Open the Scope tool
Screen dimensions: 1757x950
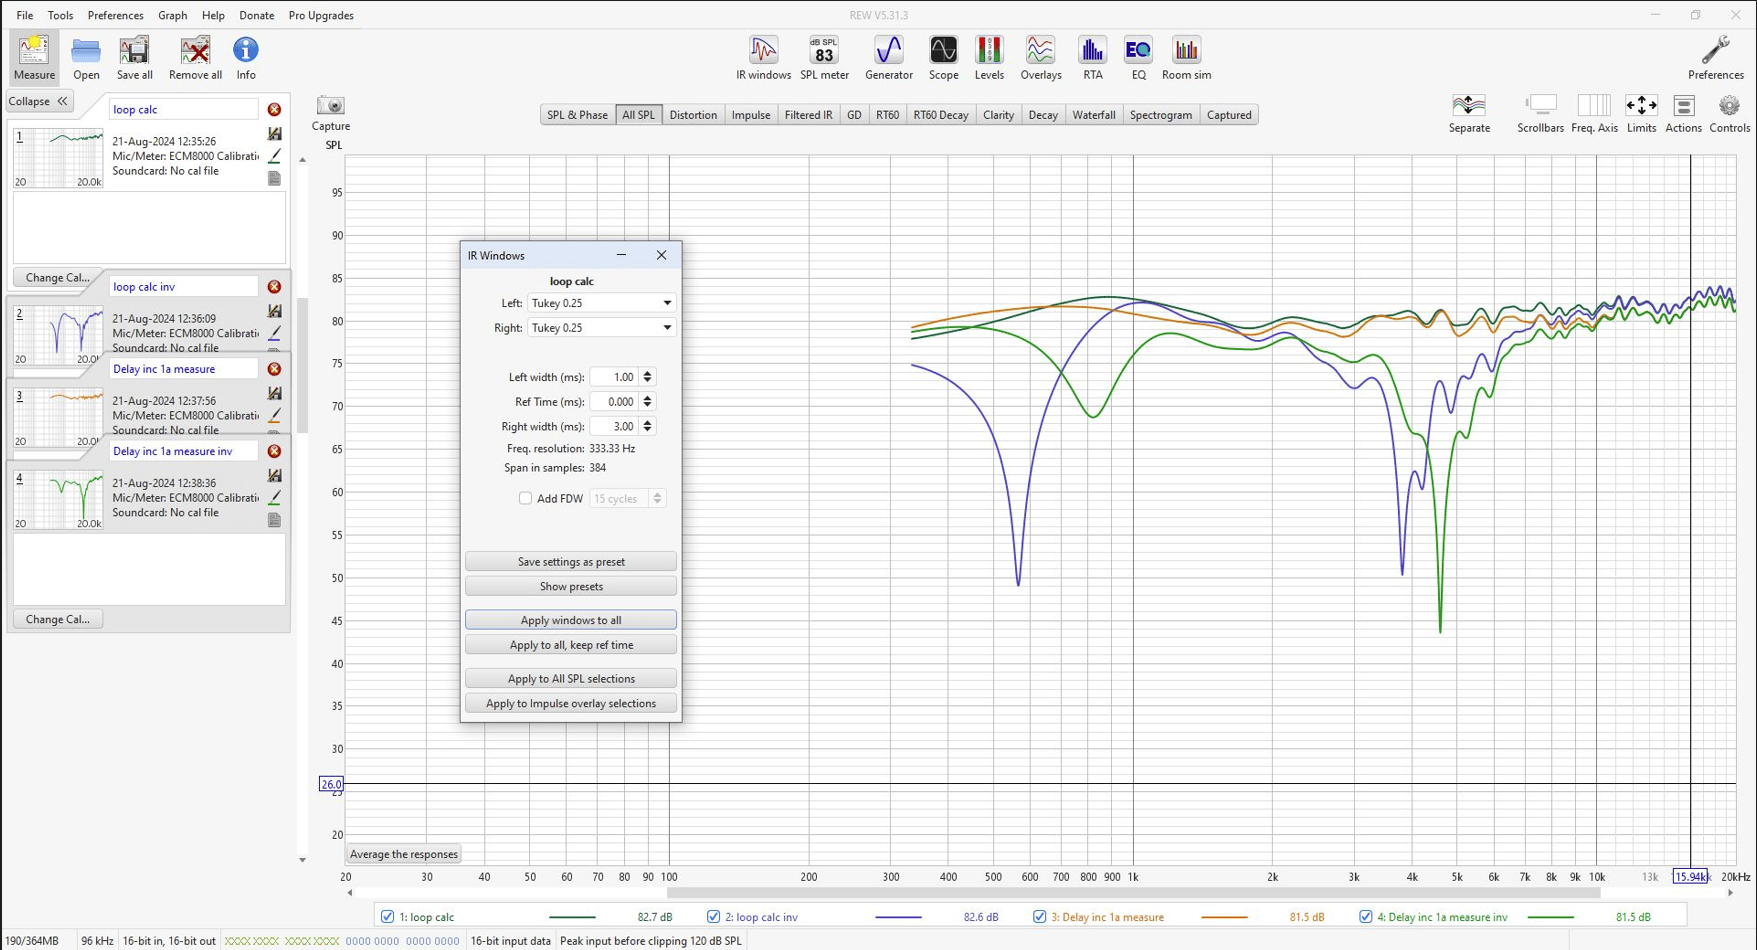pyautogui.click(x=943, y=57)
